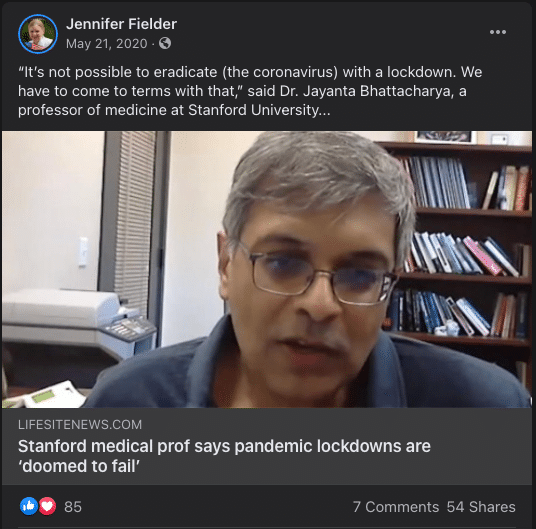Open the three-dot post options menu
Image resolution: width=536 pixels, height=529 pixels.
pyautogui.click(x=497, y=32)
